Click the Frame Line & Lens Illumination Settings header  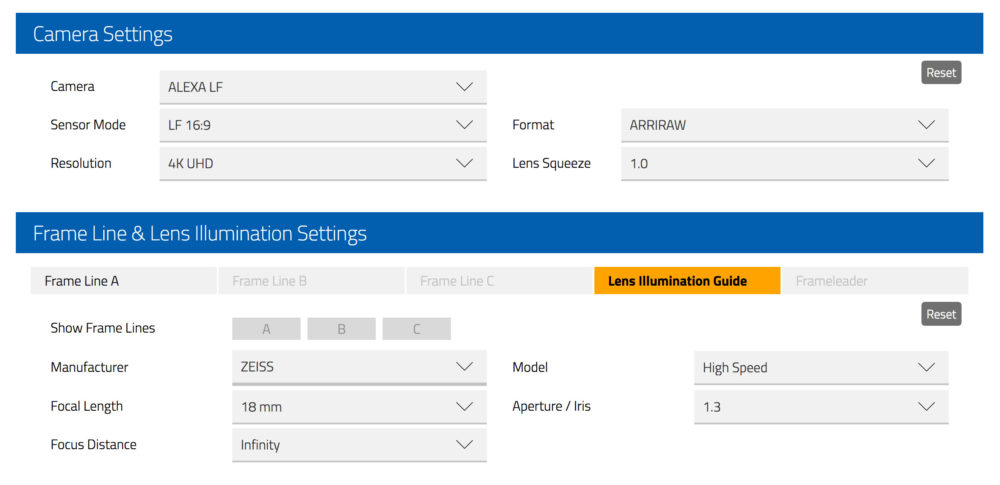[x=499, y=233]
